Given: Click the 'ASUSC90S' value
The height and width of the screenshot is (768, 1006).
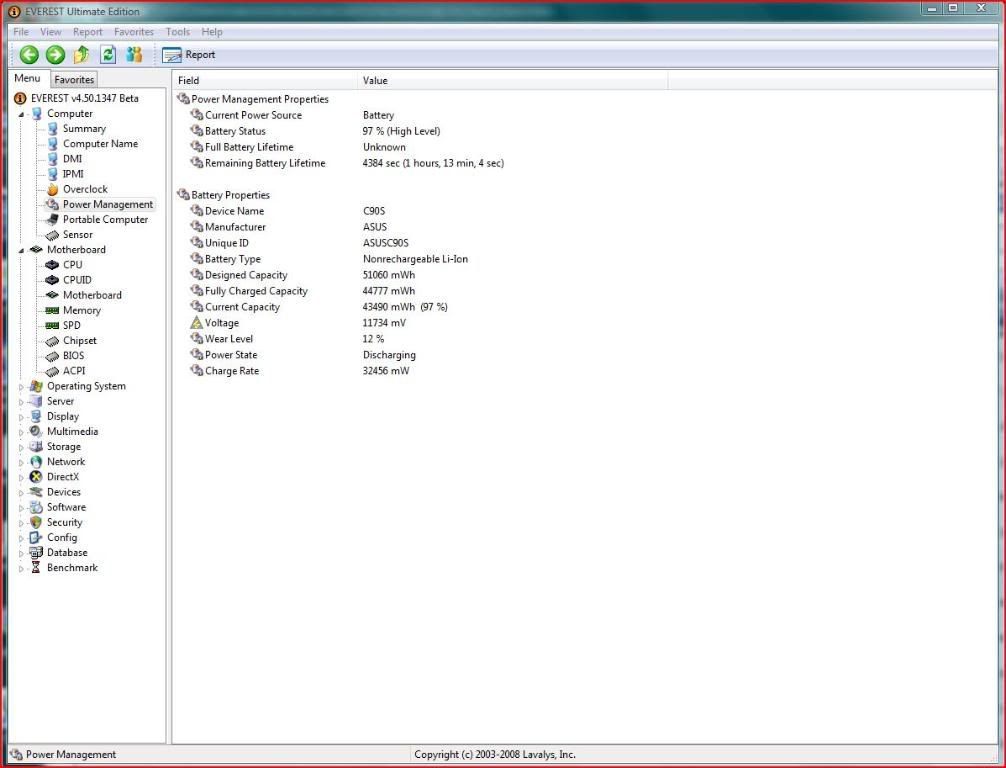Looking at the screenshot, I should (385, 243).
